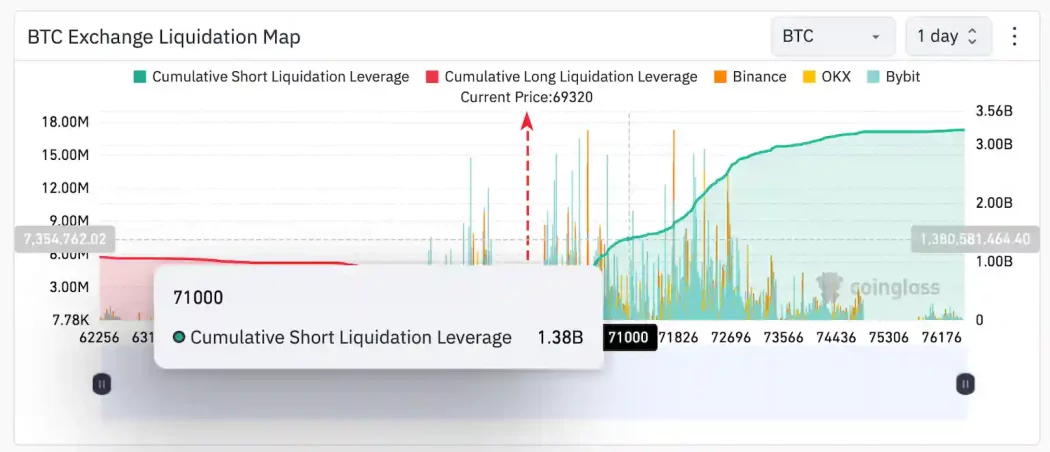The width and height of the screenshot is (1050, 452).
Task: Click the Binance orange legend icon
Action: click(x=720, y=77)
